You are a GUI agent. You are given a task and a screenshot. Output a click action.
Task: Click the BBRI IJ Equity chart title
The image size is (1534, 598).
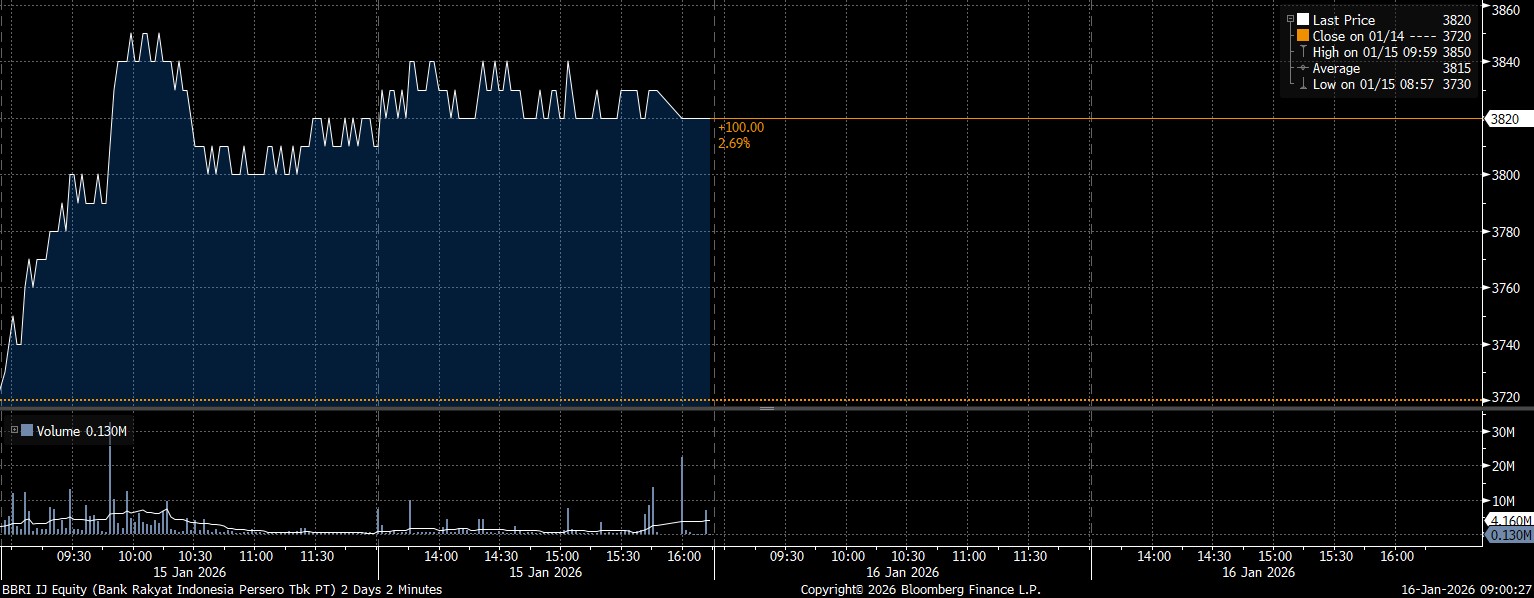pos(221,590)
